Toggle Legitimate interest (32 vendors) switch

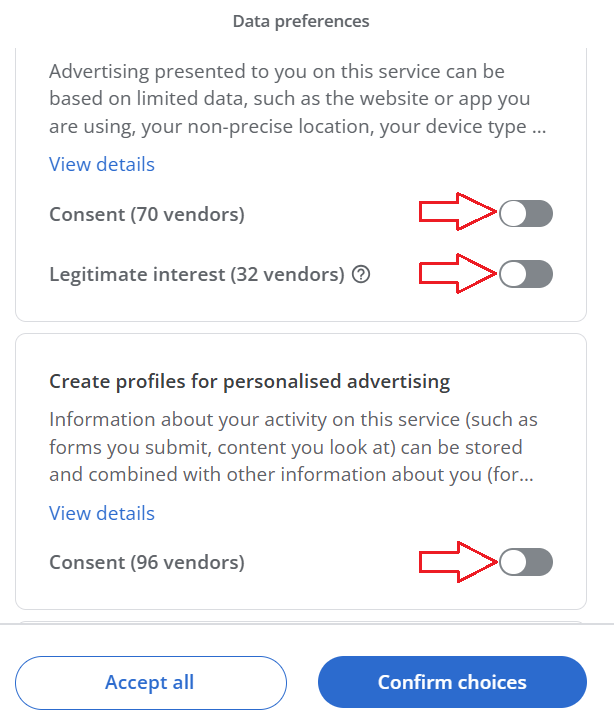pos(526,274)
